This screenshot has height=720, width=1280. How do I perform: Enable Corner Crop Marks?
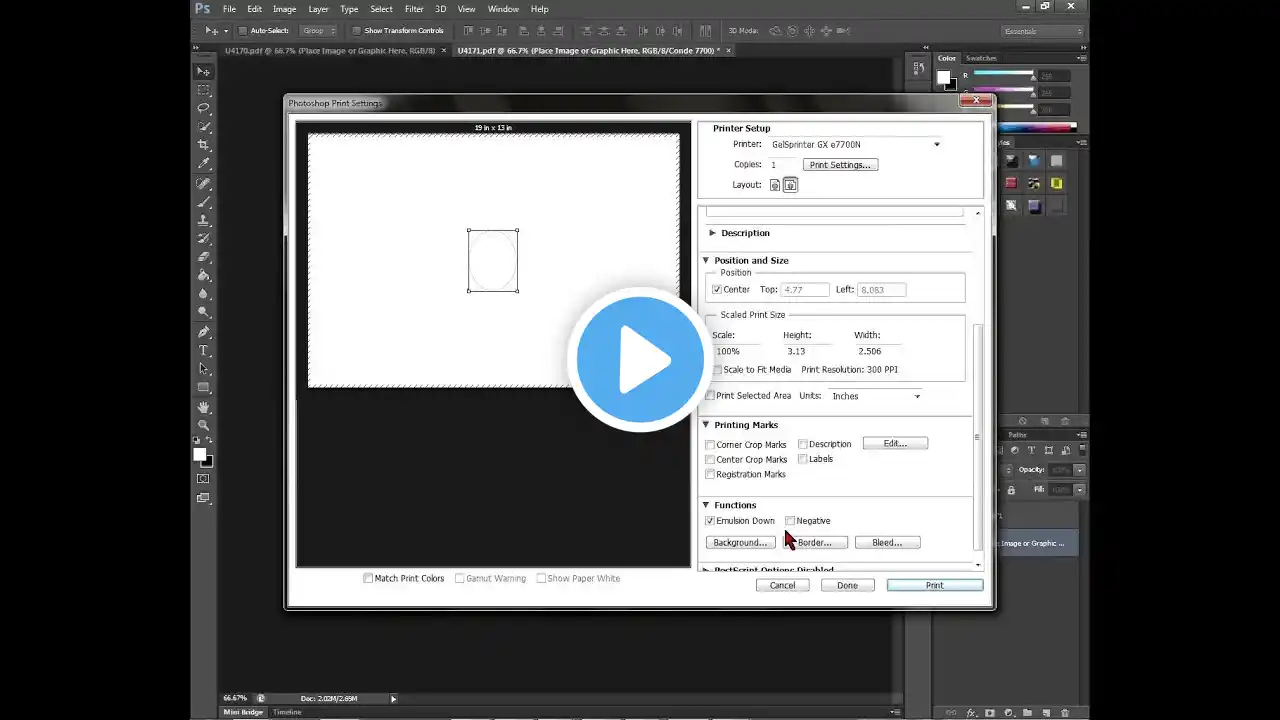(x=710, y=445)
